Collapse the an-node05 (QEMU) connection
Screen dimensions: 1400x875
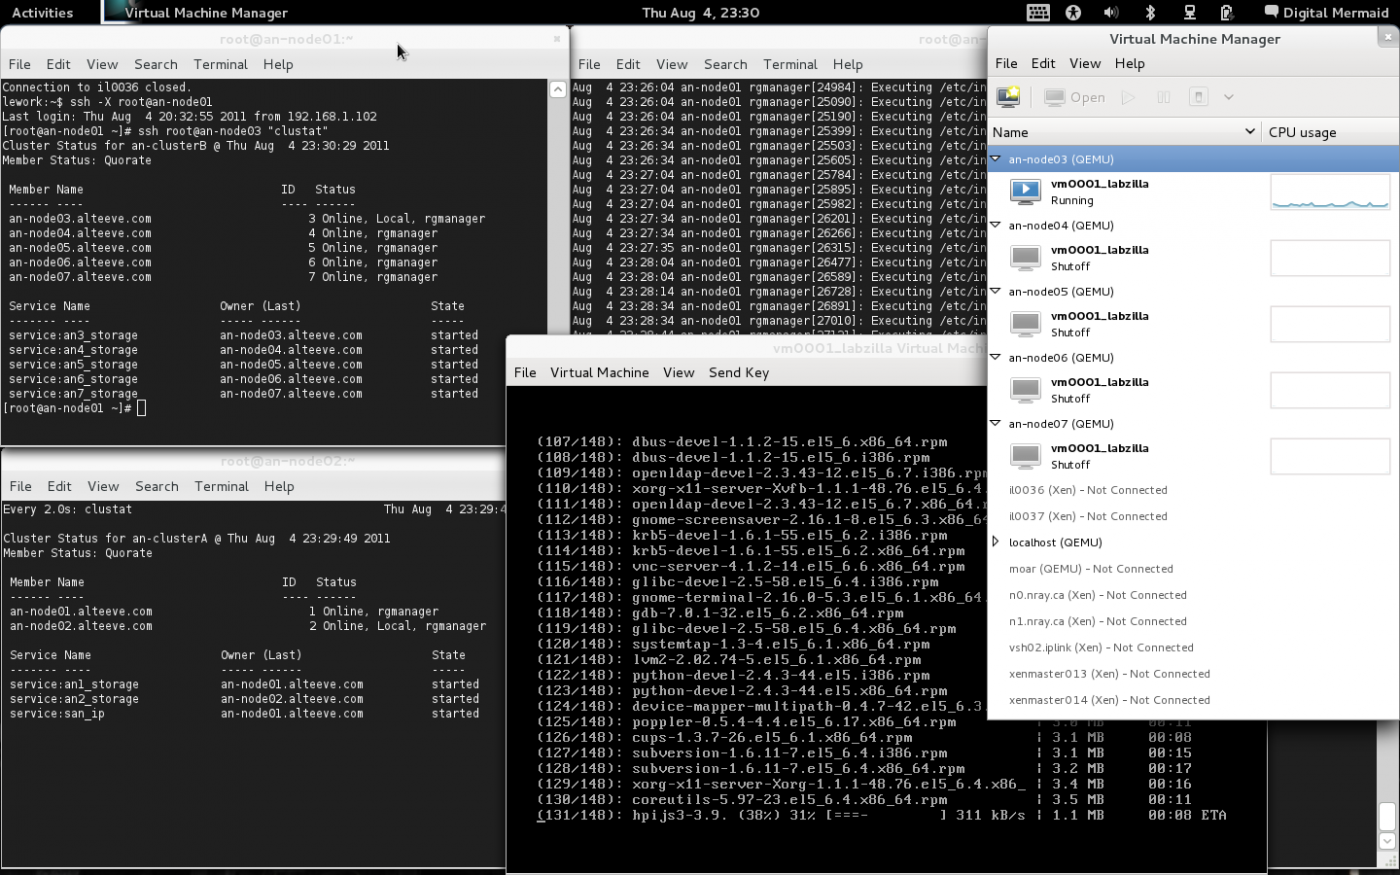[996, 291]
